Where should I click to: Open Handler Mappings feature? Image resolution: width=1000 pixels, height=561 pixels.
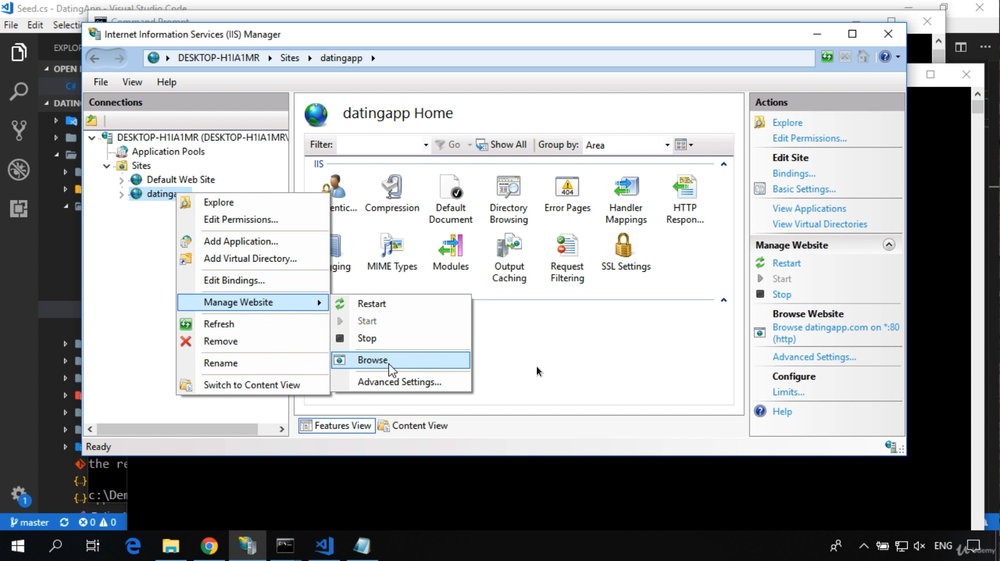pyautogui.click(x=626, y=199)
